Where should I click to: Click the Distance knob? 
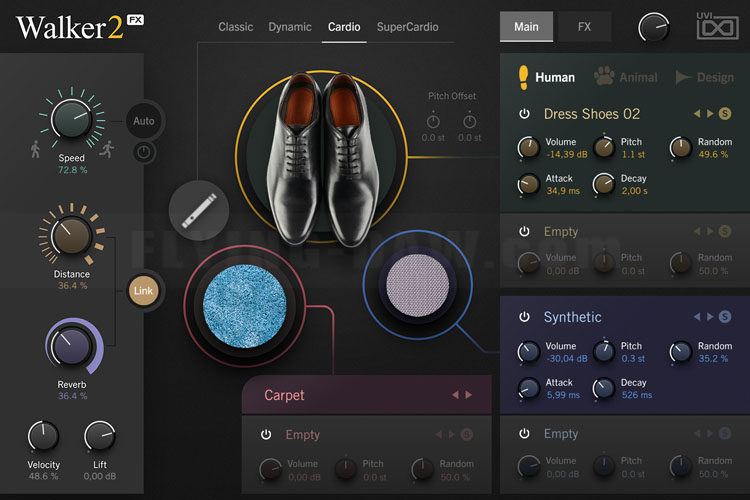[x=72, y=235]
